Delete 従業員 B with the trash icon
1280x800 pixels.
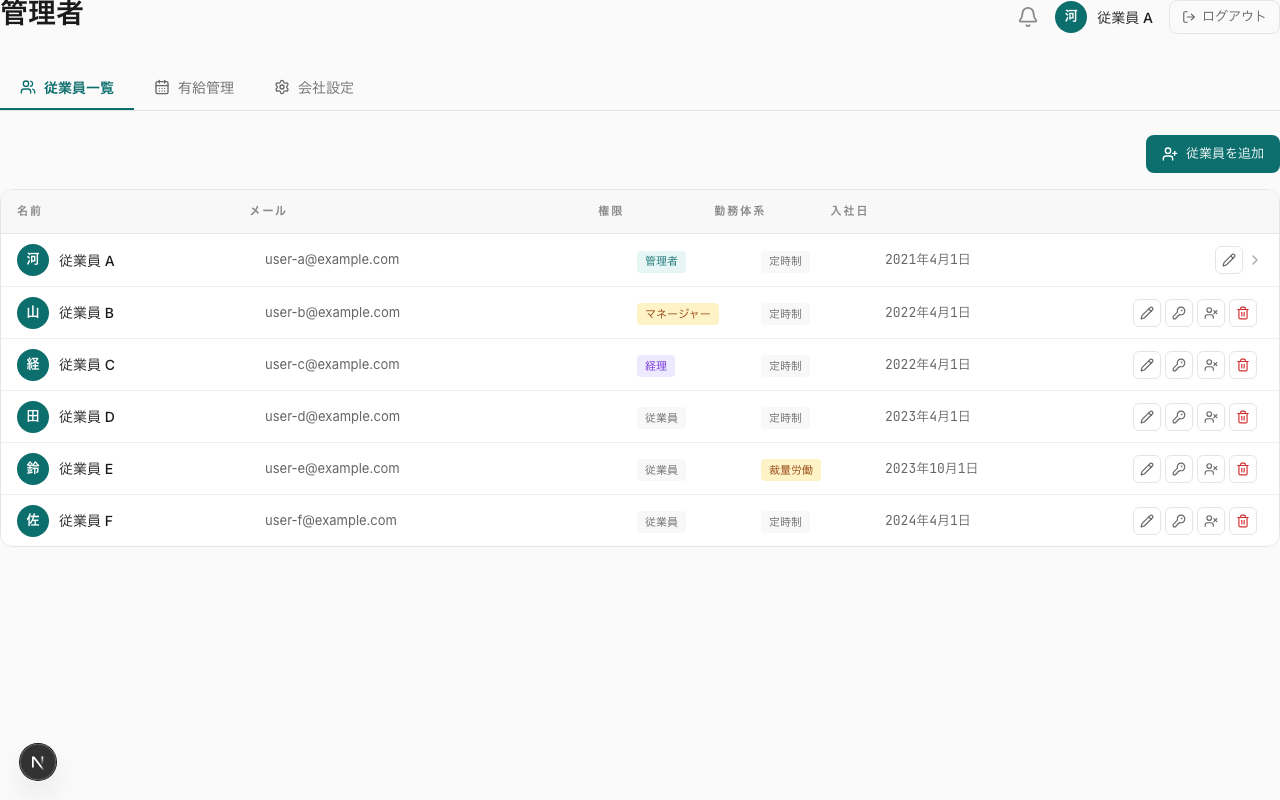pos(1243,313)
